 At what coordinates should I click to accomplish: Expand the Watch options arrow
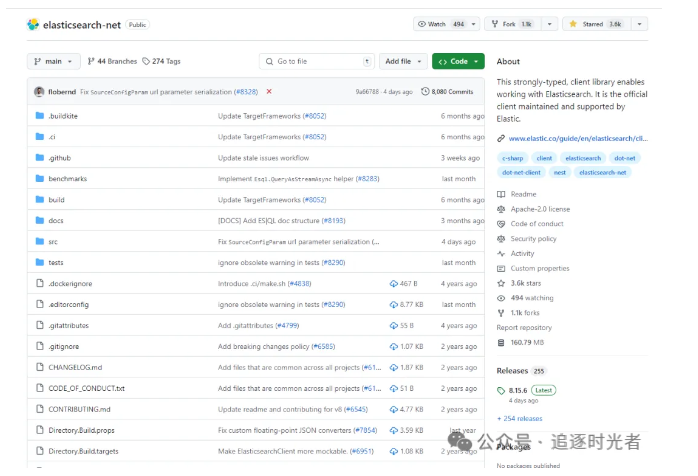473,24
